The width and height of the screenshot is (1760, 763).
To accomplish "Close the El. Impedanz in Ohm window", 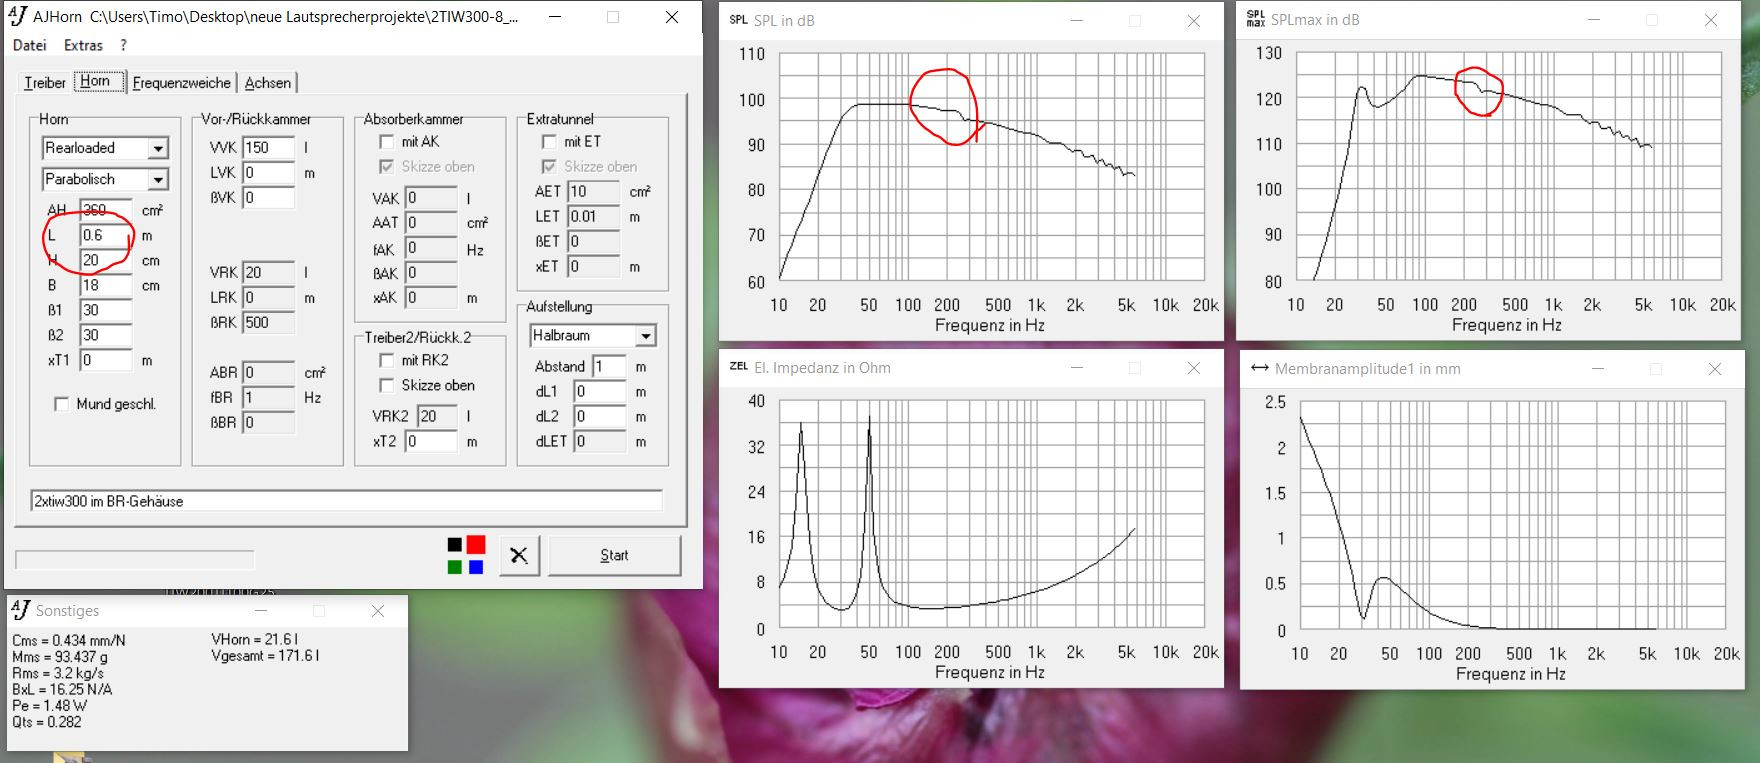I will coord(1194,368).
